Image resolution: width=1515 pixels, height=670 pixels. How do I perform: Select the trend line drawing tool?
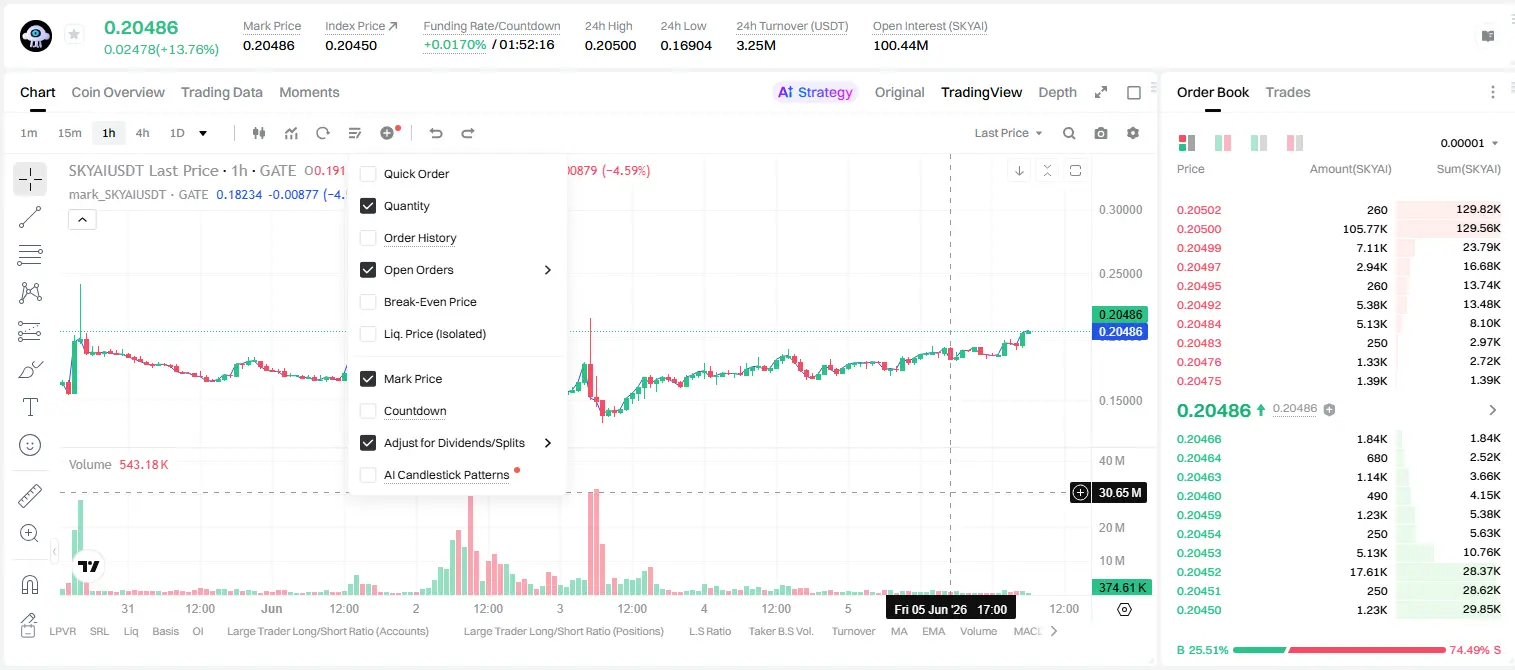tap(30, 217)
